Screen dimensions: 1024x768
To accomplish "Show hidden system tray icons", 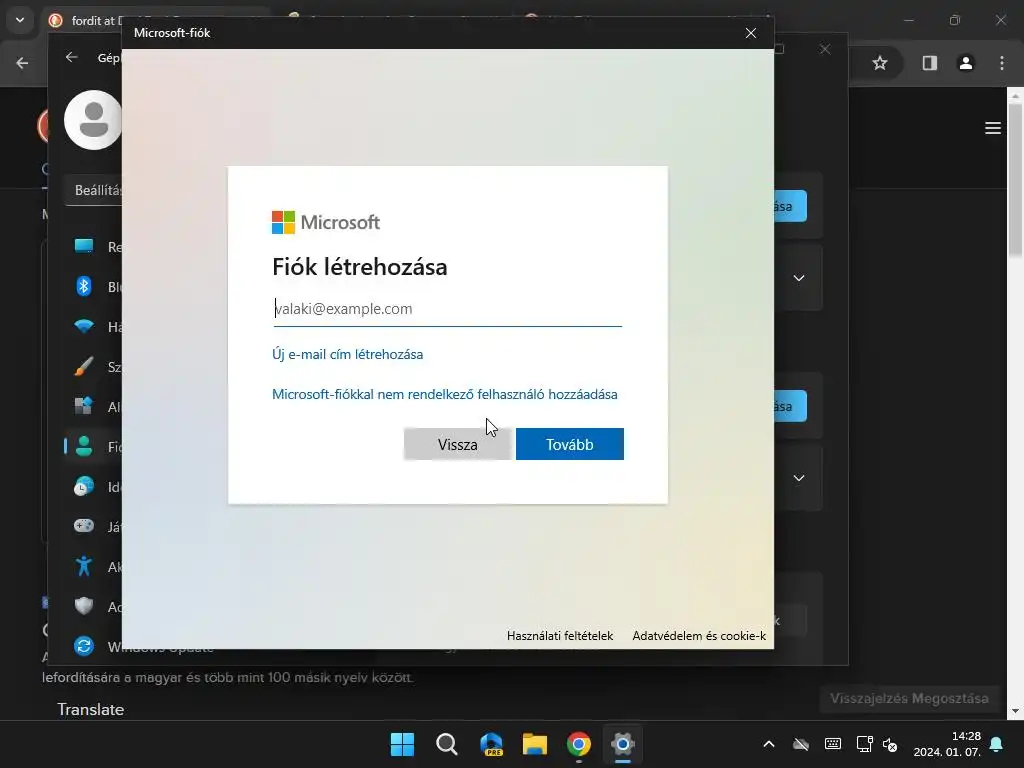I will [769, 744].
